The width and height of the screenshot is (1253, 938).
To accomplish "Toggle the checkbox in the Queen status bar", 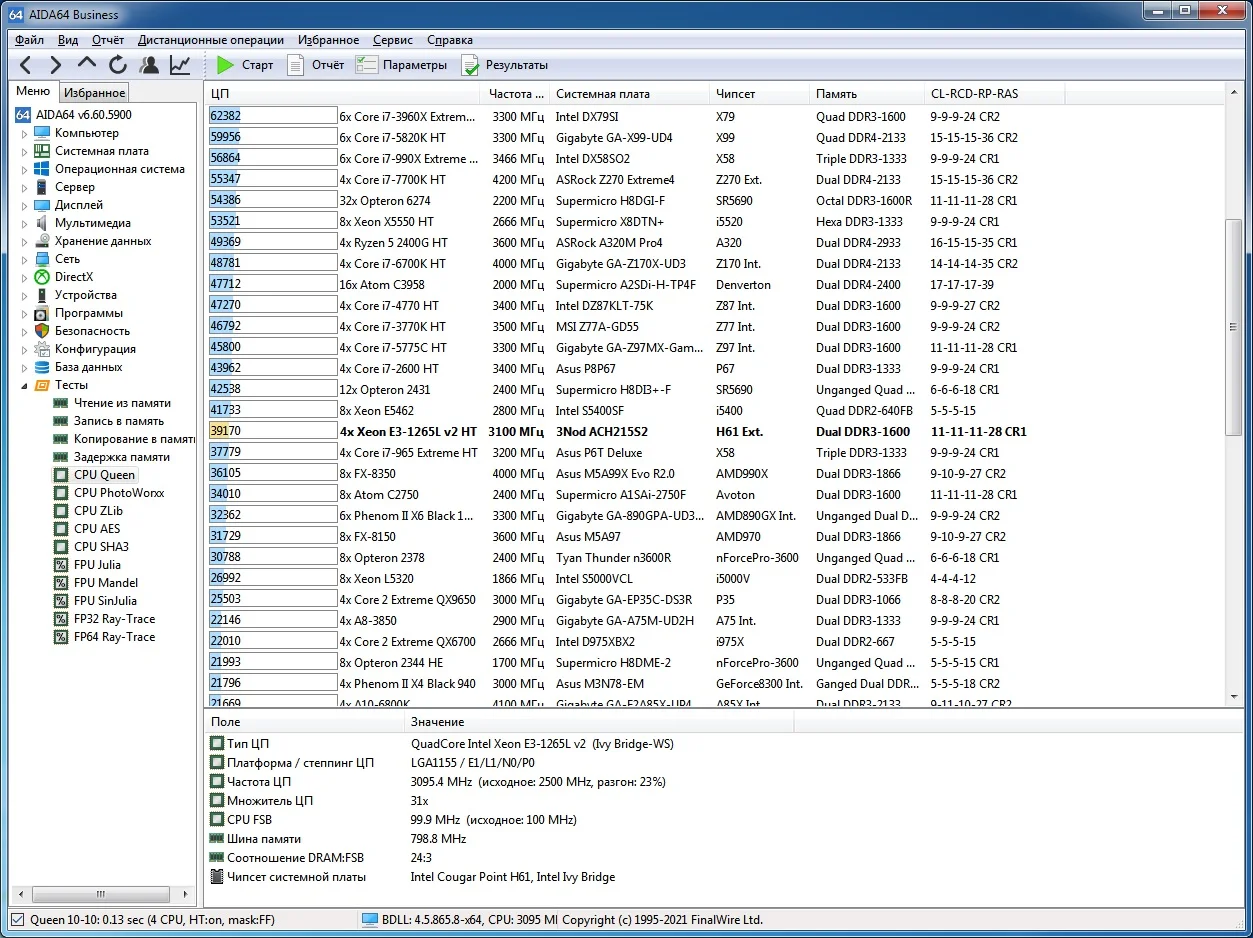I will click(18, 919).
